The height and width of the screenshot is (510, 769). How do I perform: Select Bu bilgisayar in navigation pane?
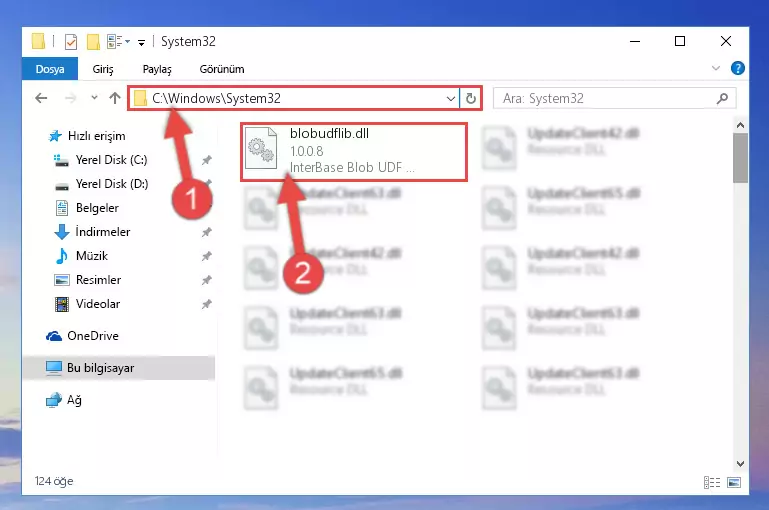100,368
